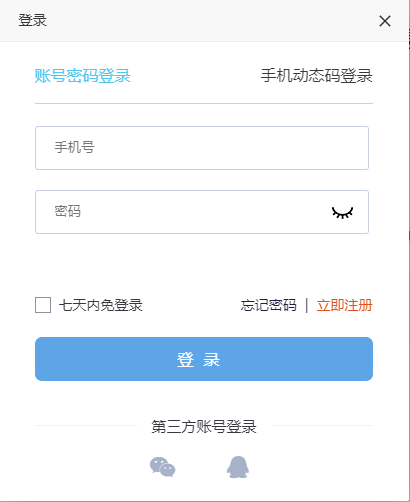Screen dimensions: 410x502
Task: Switch to the 账号密码登录 tab
Action: 83,76
